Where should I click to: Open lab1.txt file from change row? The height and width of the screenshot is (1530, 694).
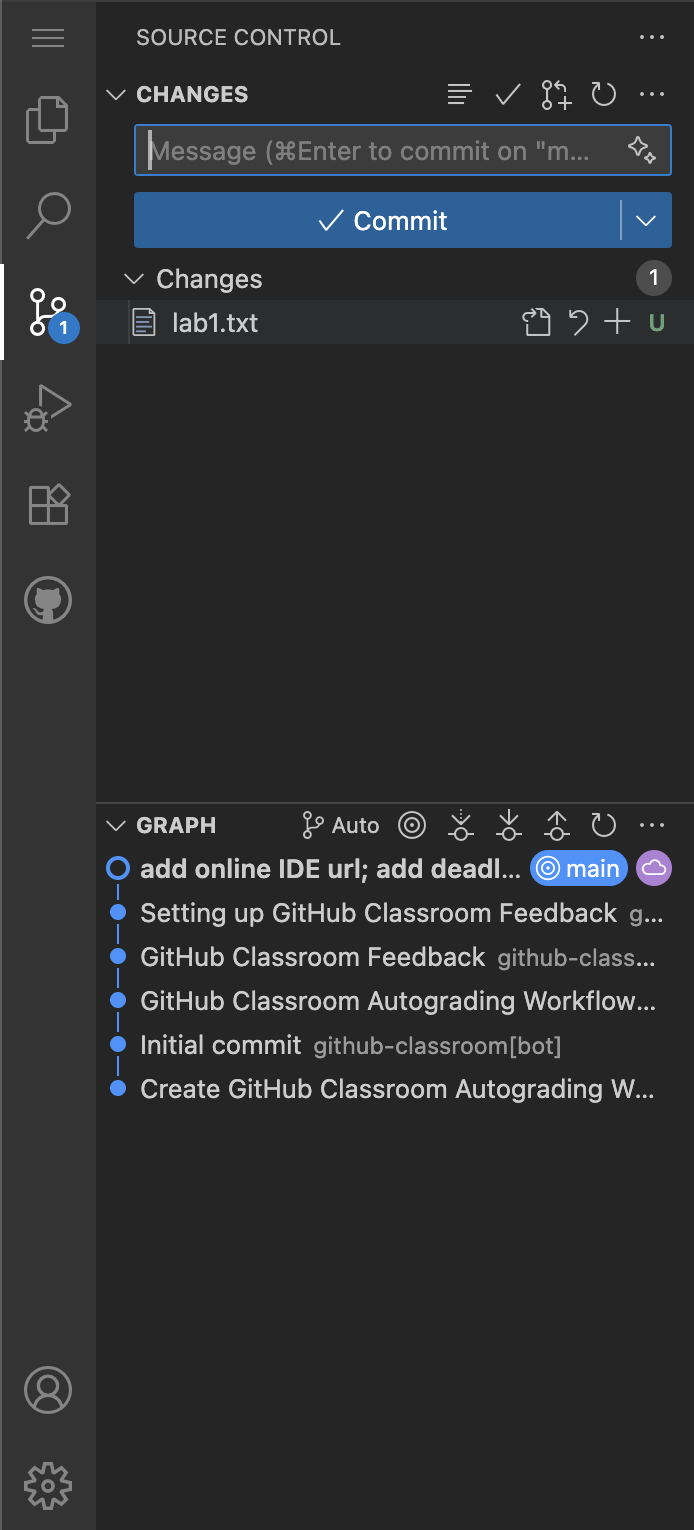click(x=537, y=323)
